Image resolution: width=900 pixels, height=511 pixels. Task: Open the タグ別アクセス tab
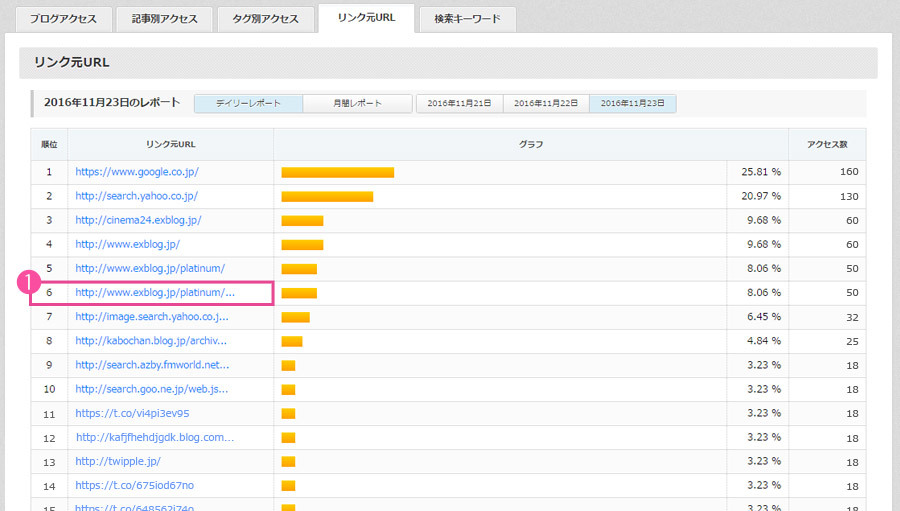pos(266,19)
